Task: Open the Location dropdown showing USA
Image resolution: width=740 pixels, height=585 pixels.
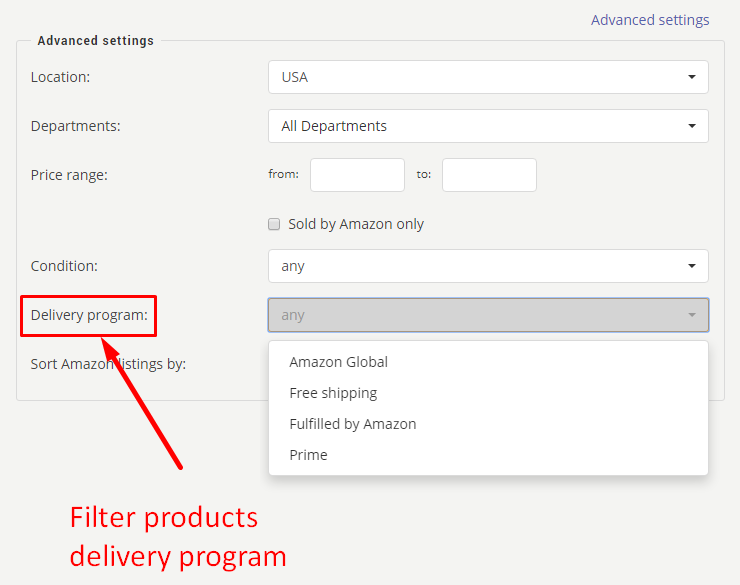Action: click(x=488, y=77)
